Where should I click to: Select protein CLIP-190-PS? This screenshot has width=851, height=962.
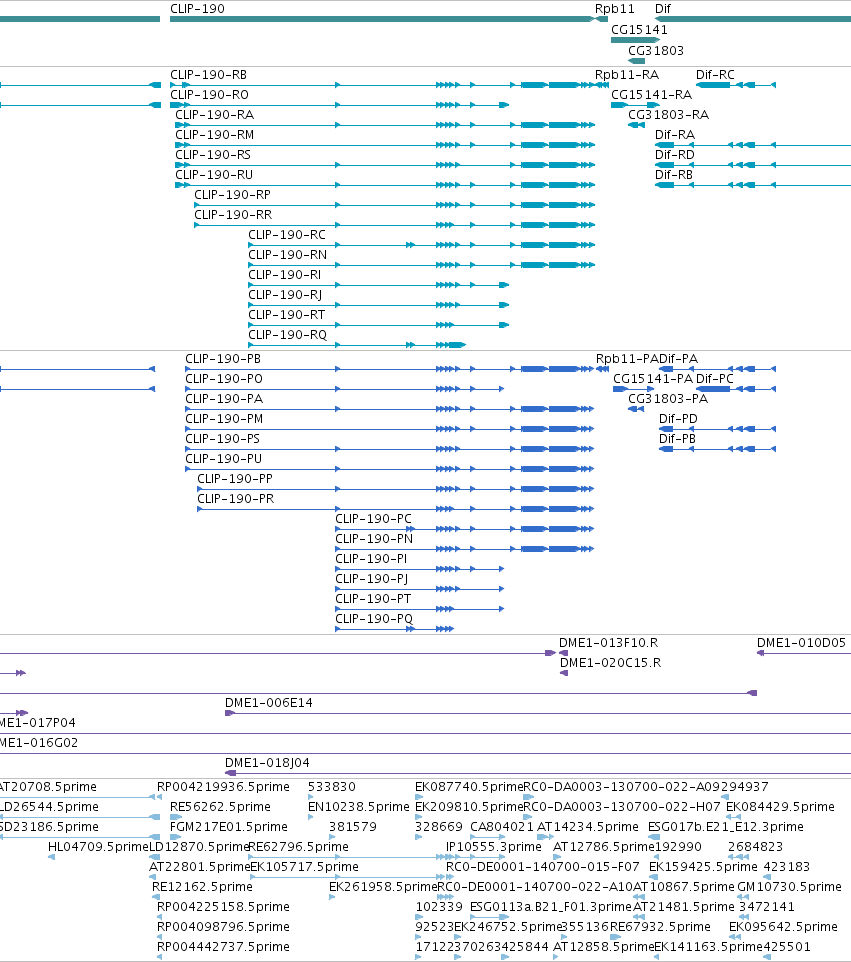[222, 439]
